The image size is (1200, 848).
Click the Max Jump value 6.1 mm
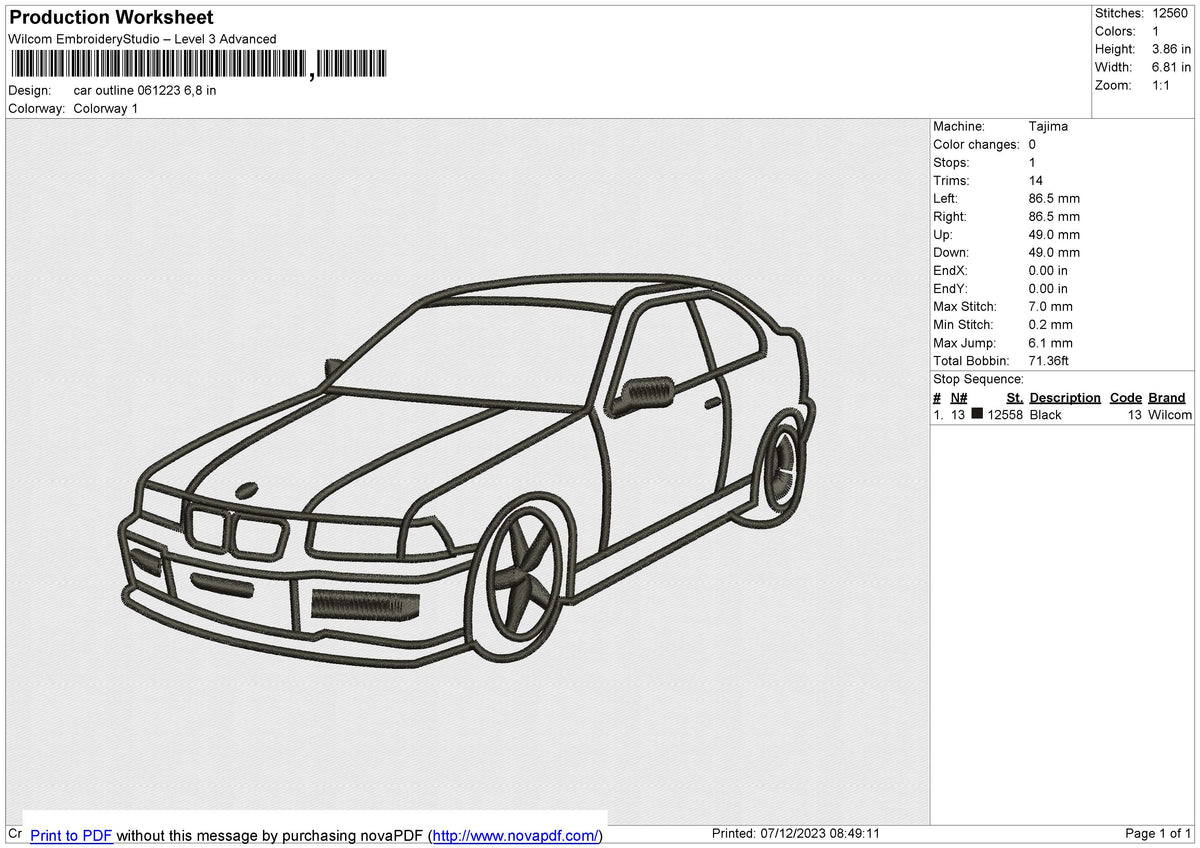1050,342
